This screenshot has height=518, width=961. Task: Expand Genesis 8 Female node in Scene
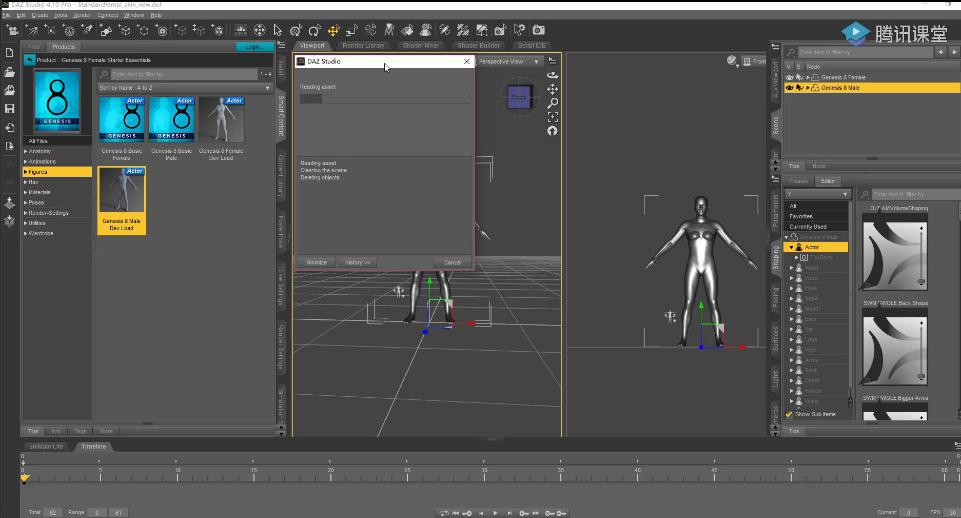point(808,77)
